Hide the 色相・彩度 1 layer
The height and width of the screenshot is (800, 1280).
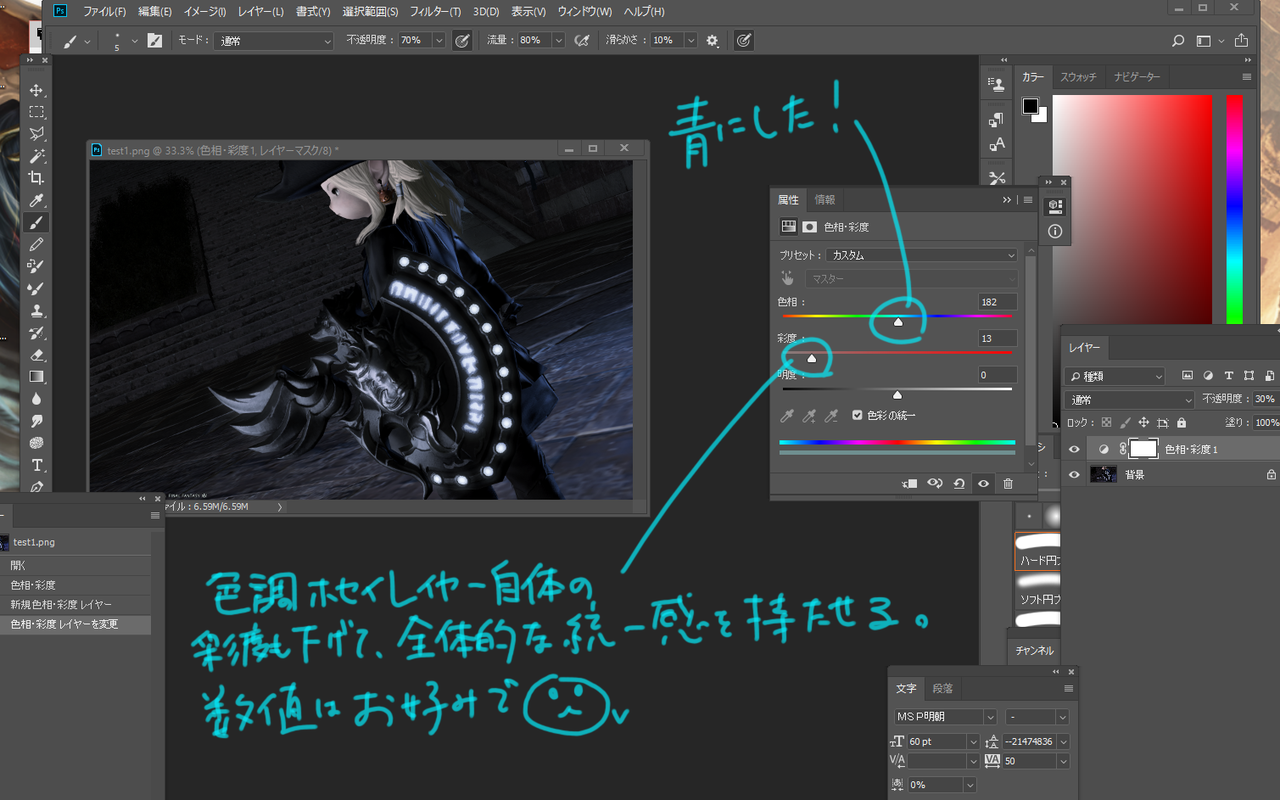tap(1075, 449)
